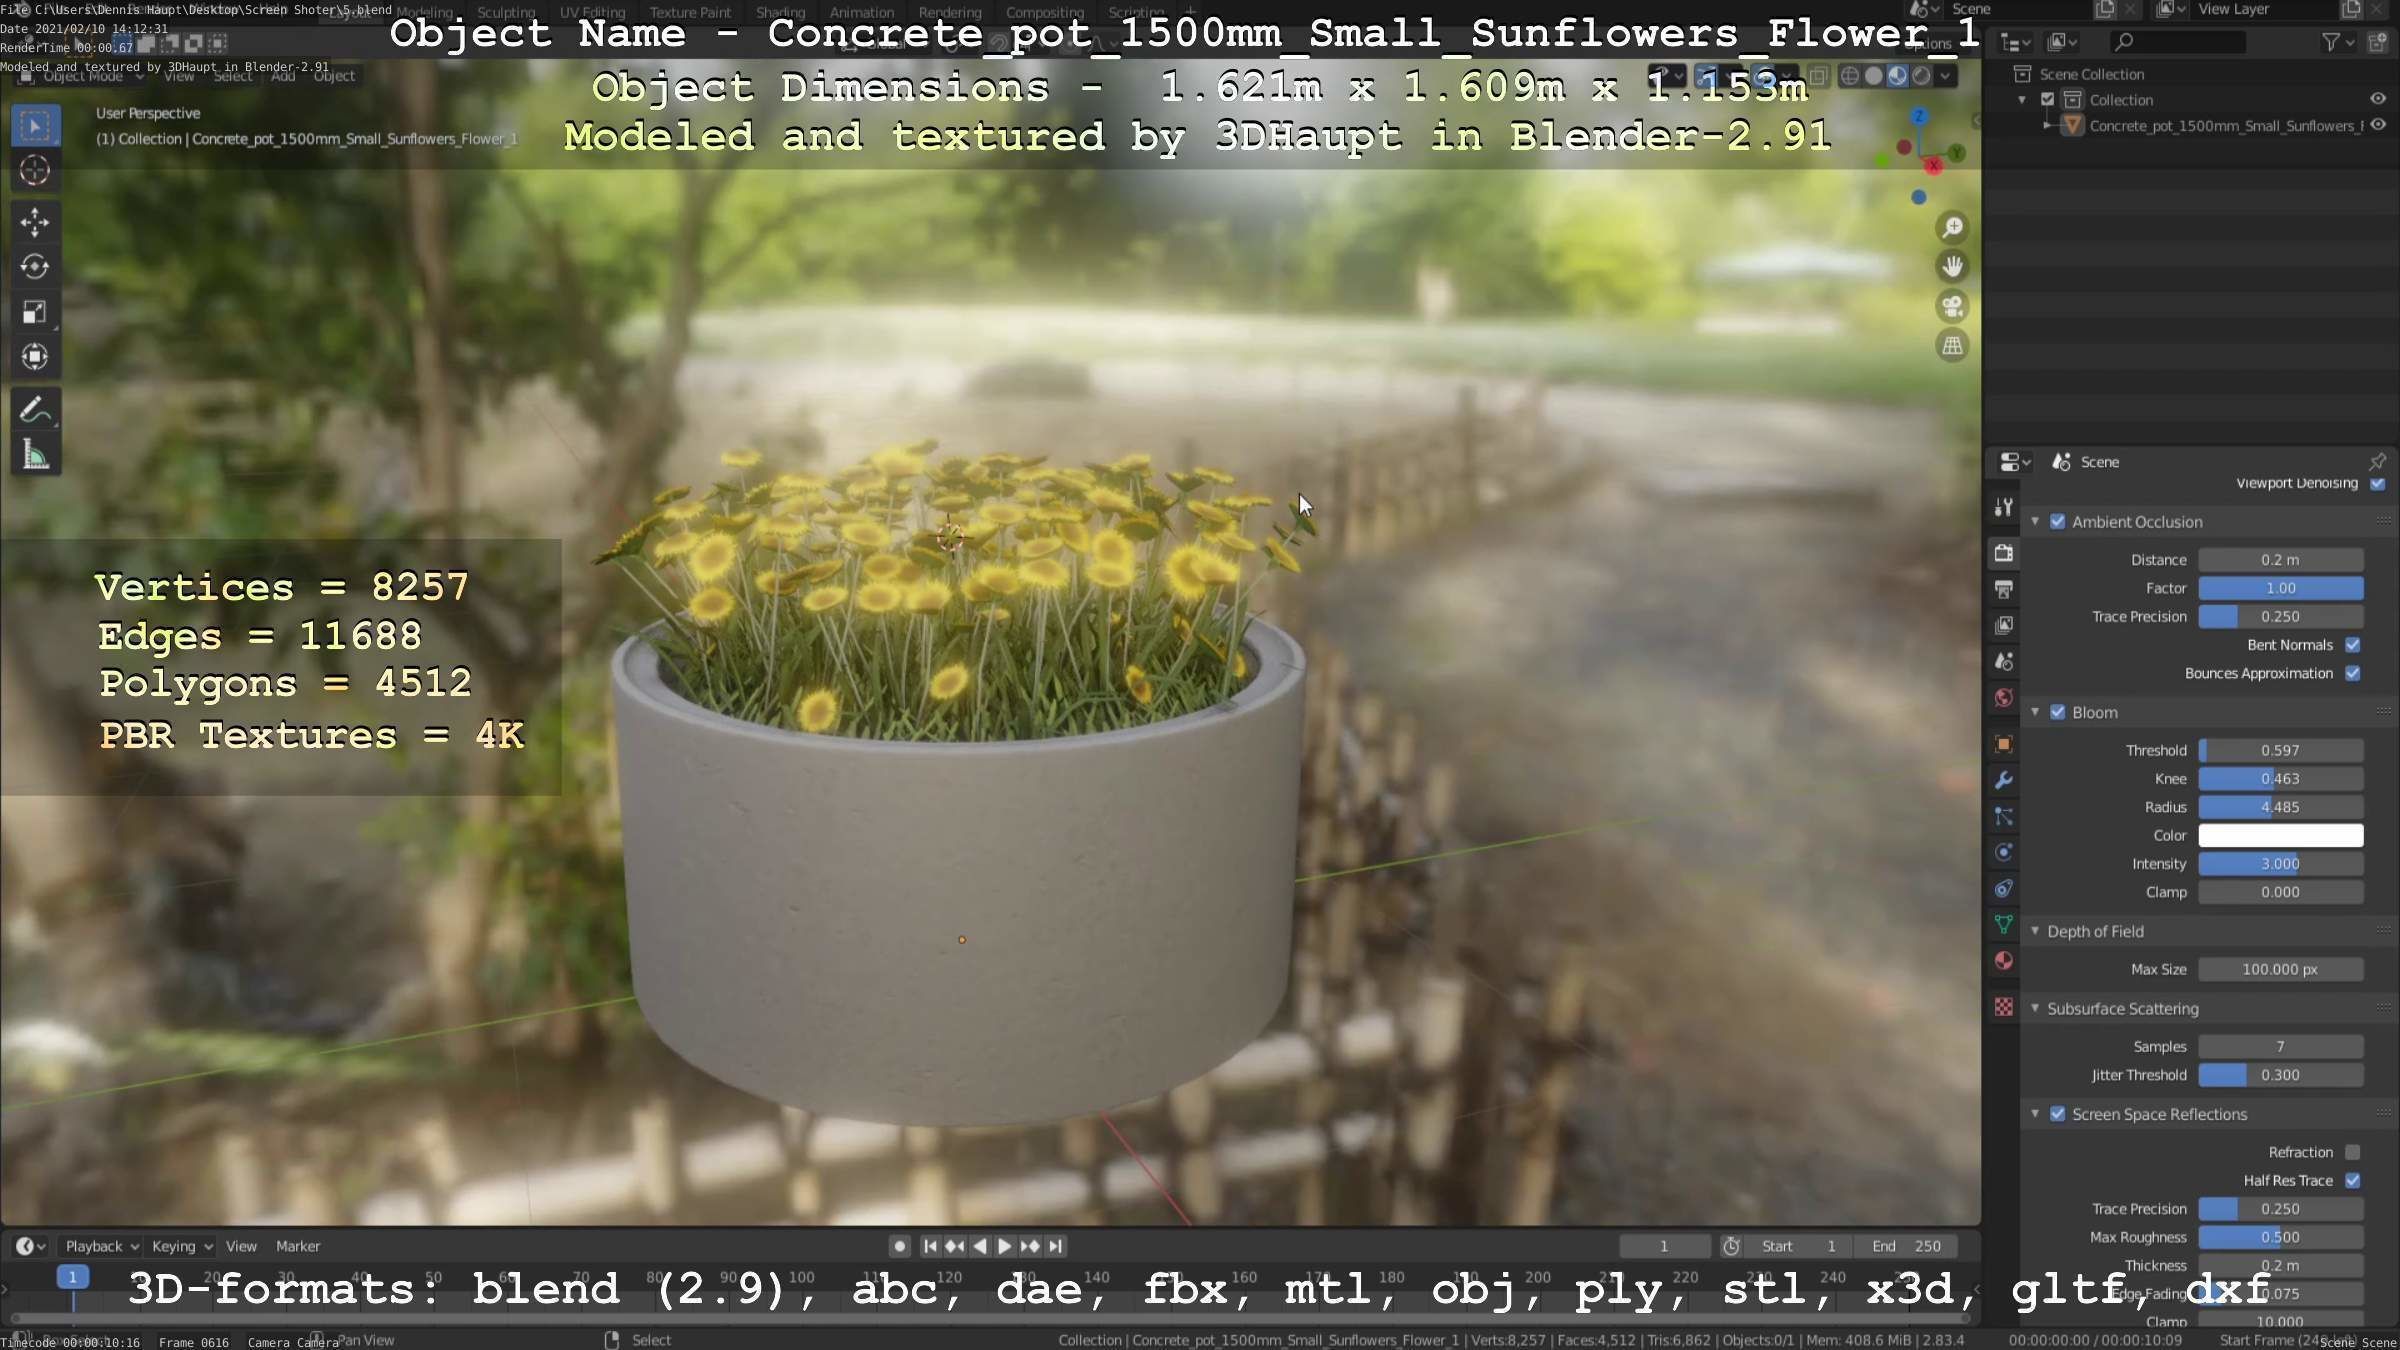The width and height of the screenshot is (2400, 1350).
Task: Collapse the Collection tree row
Action: (2022, 100)
